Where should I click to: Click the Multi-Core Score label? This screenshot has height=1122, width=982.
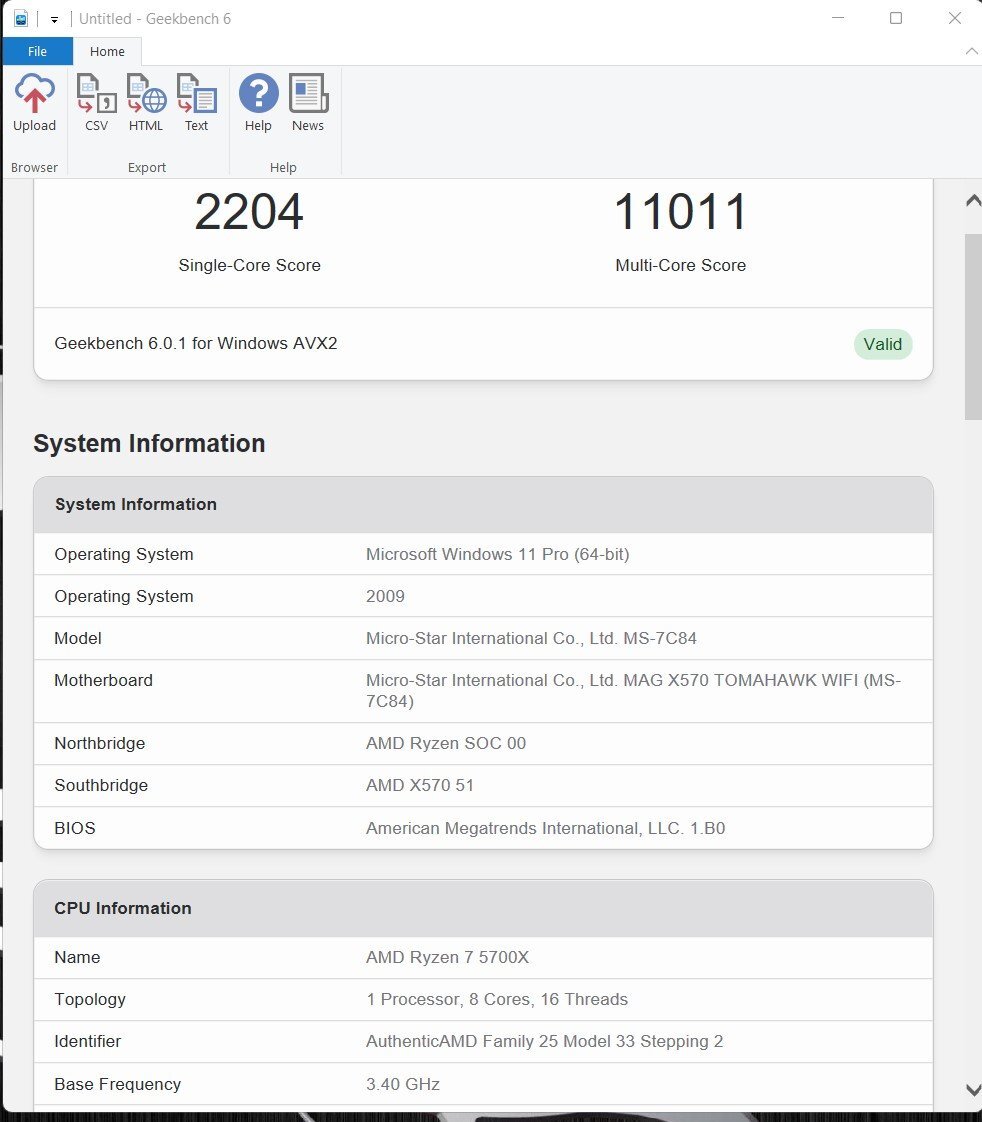pyautogui.click(x=681, y=265)
